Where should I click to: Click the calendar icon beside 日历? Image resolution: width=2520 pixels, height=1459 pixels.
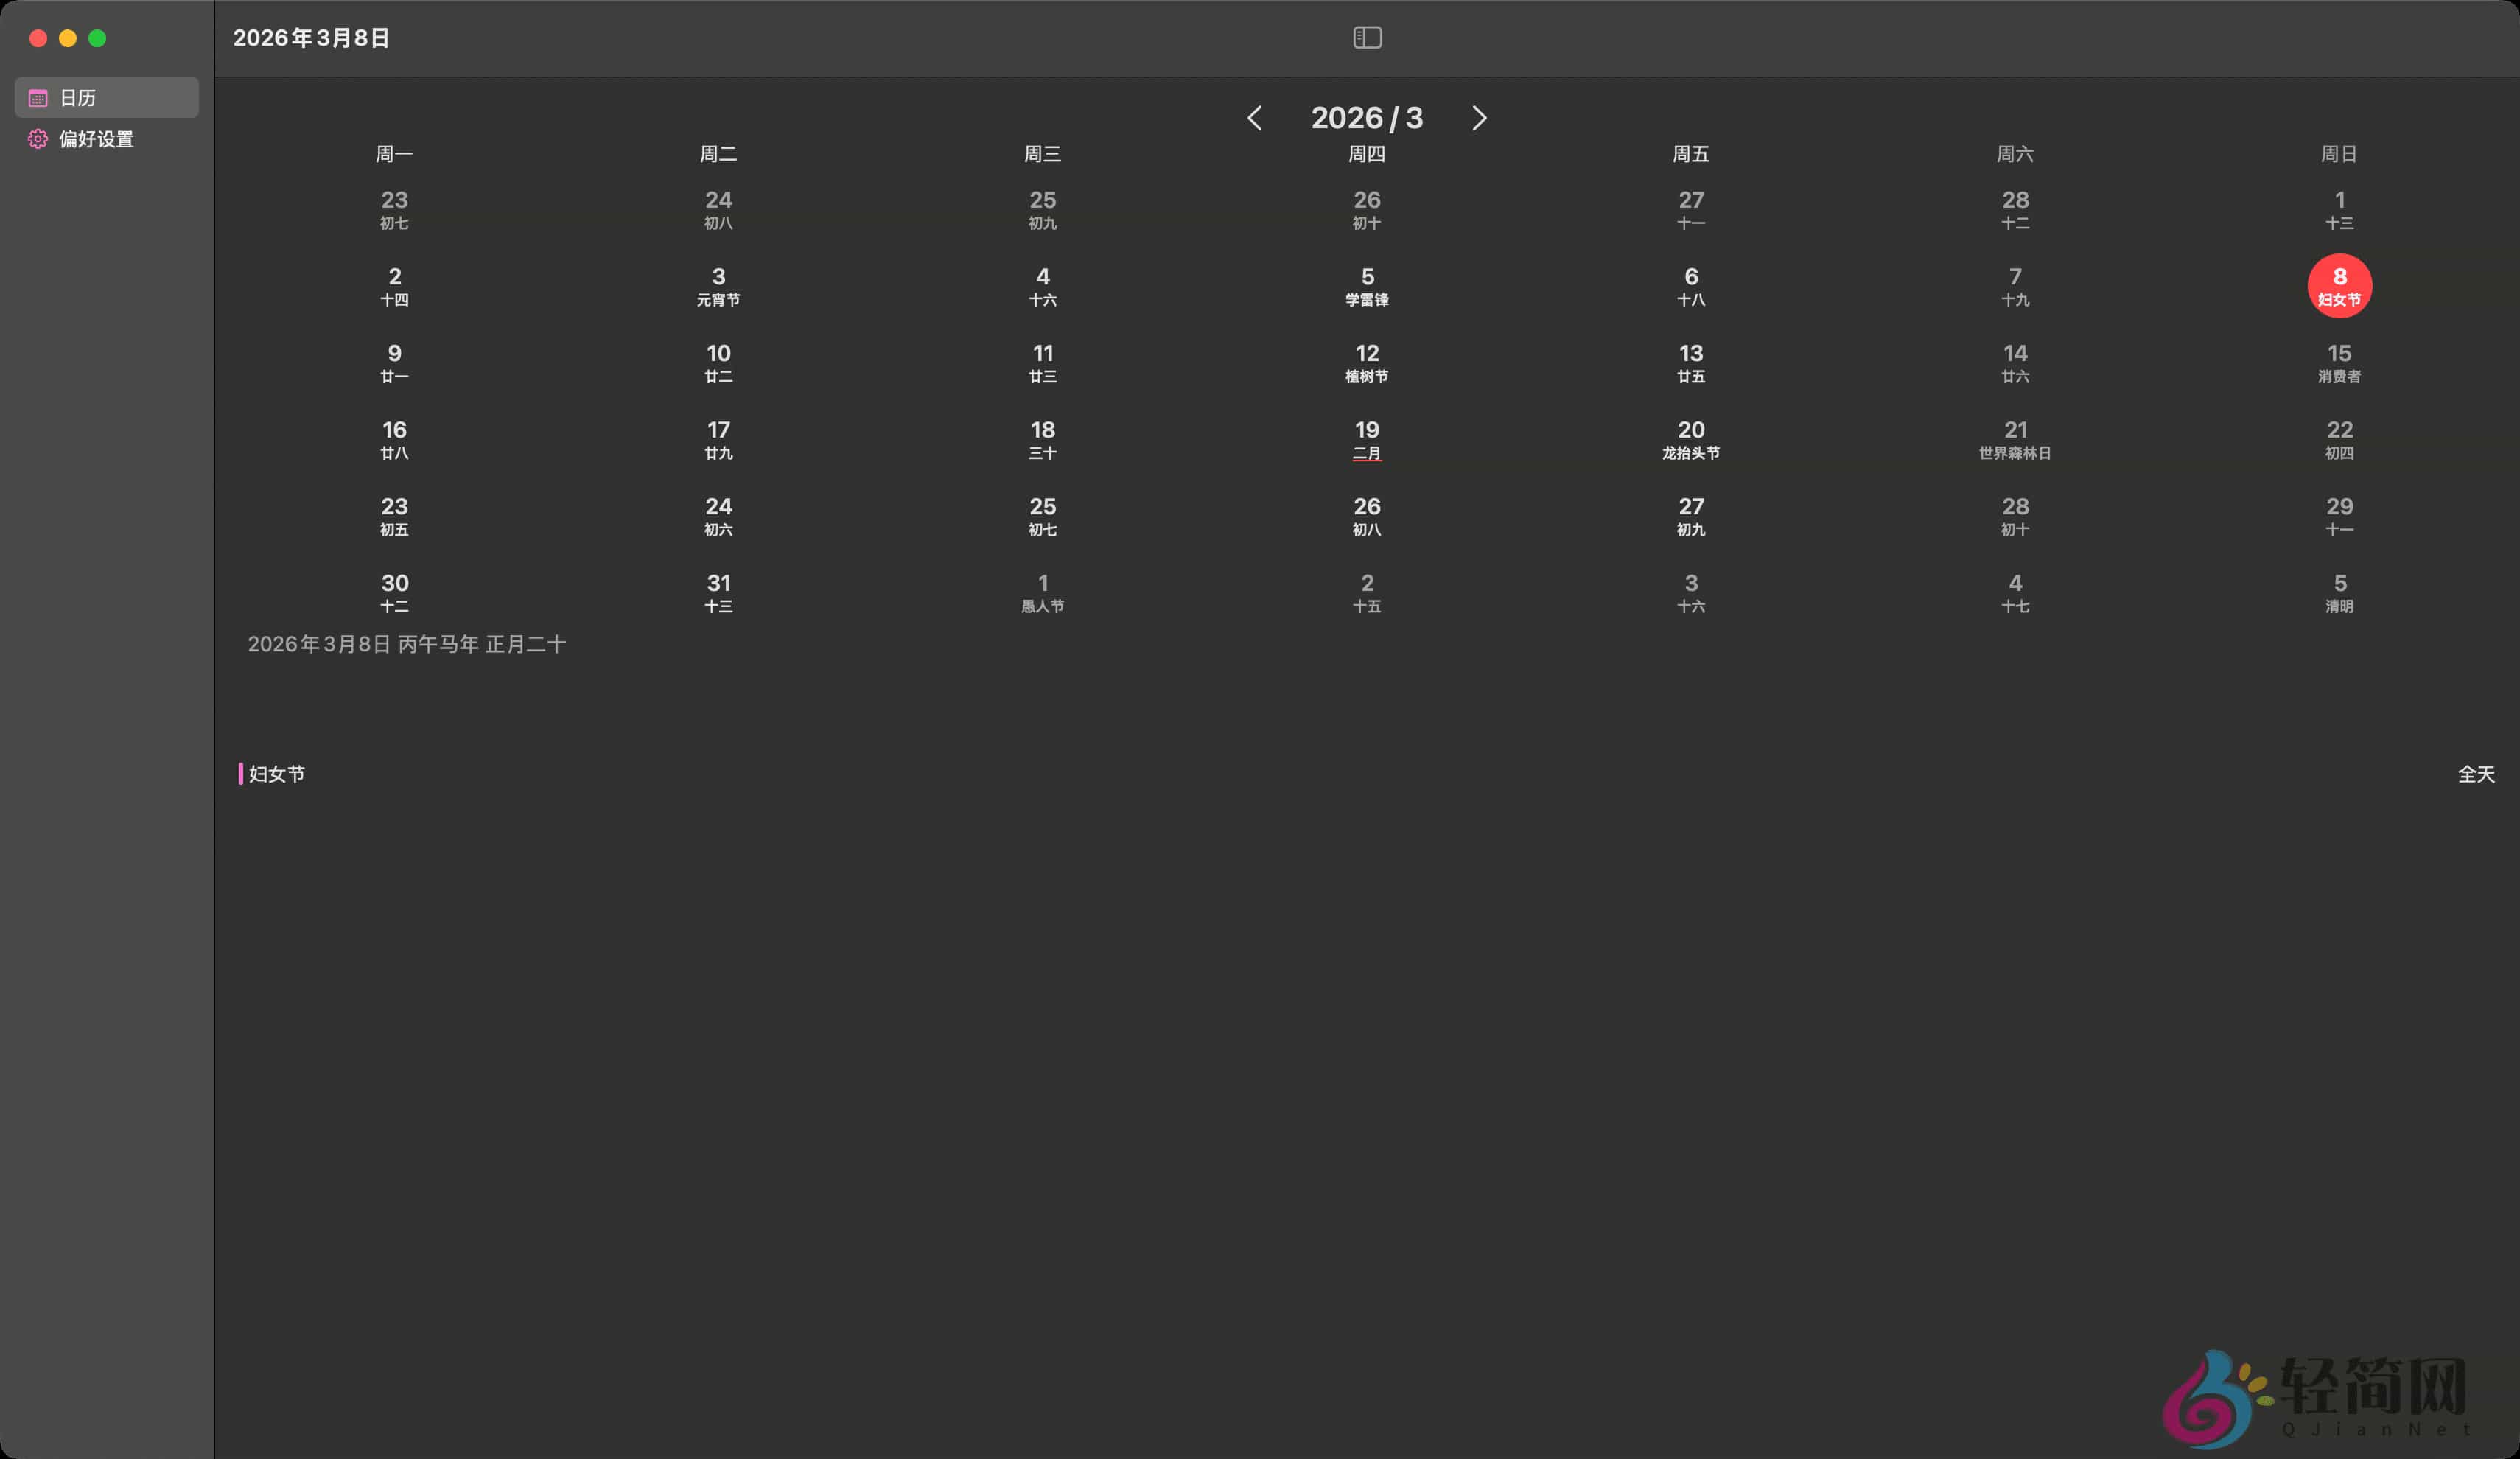click(x=37, y=97)
